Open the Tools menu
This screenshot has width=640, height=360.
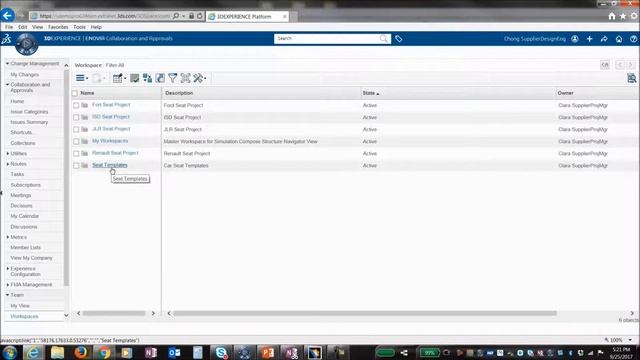80,27
